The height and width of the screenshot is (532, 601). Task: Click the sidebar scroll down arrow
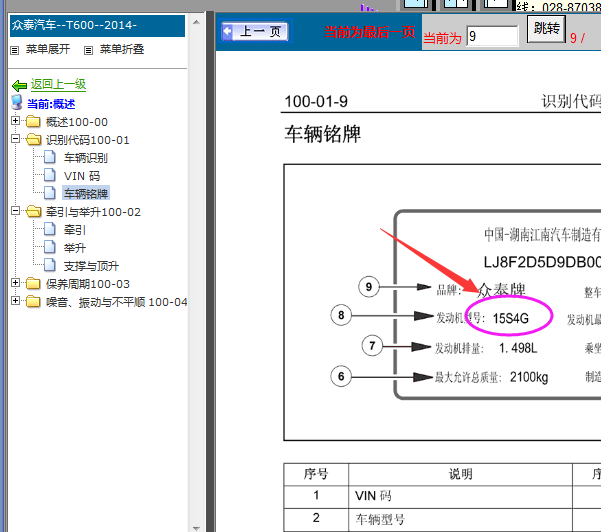click(196, 528)
